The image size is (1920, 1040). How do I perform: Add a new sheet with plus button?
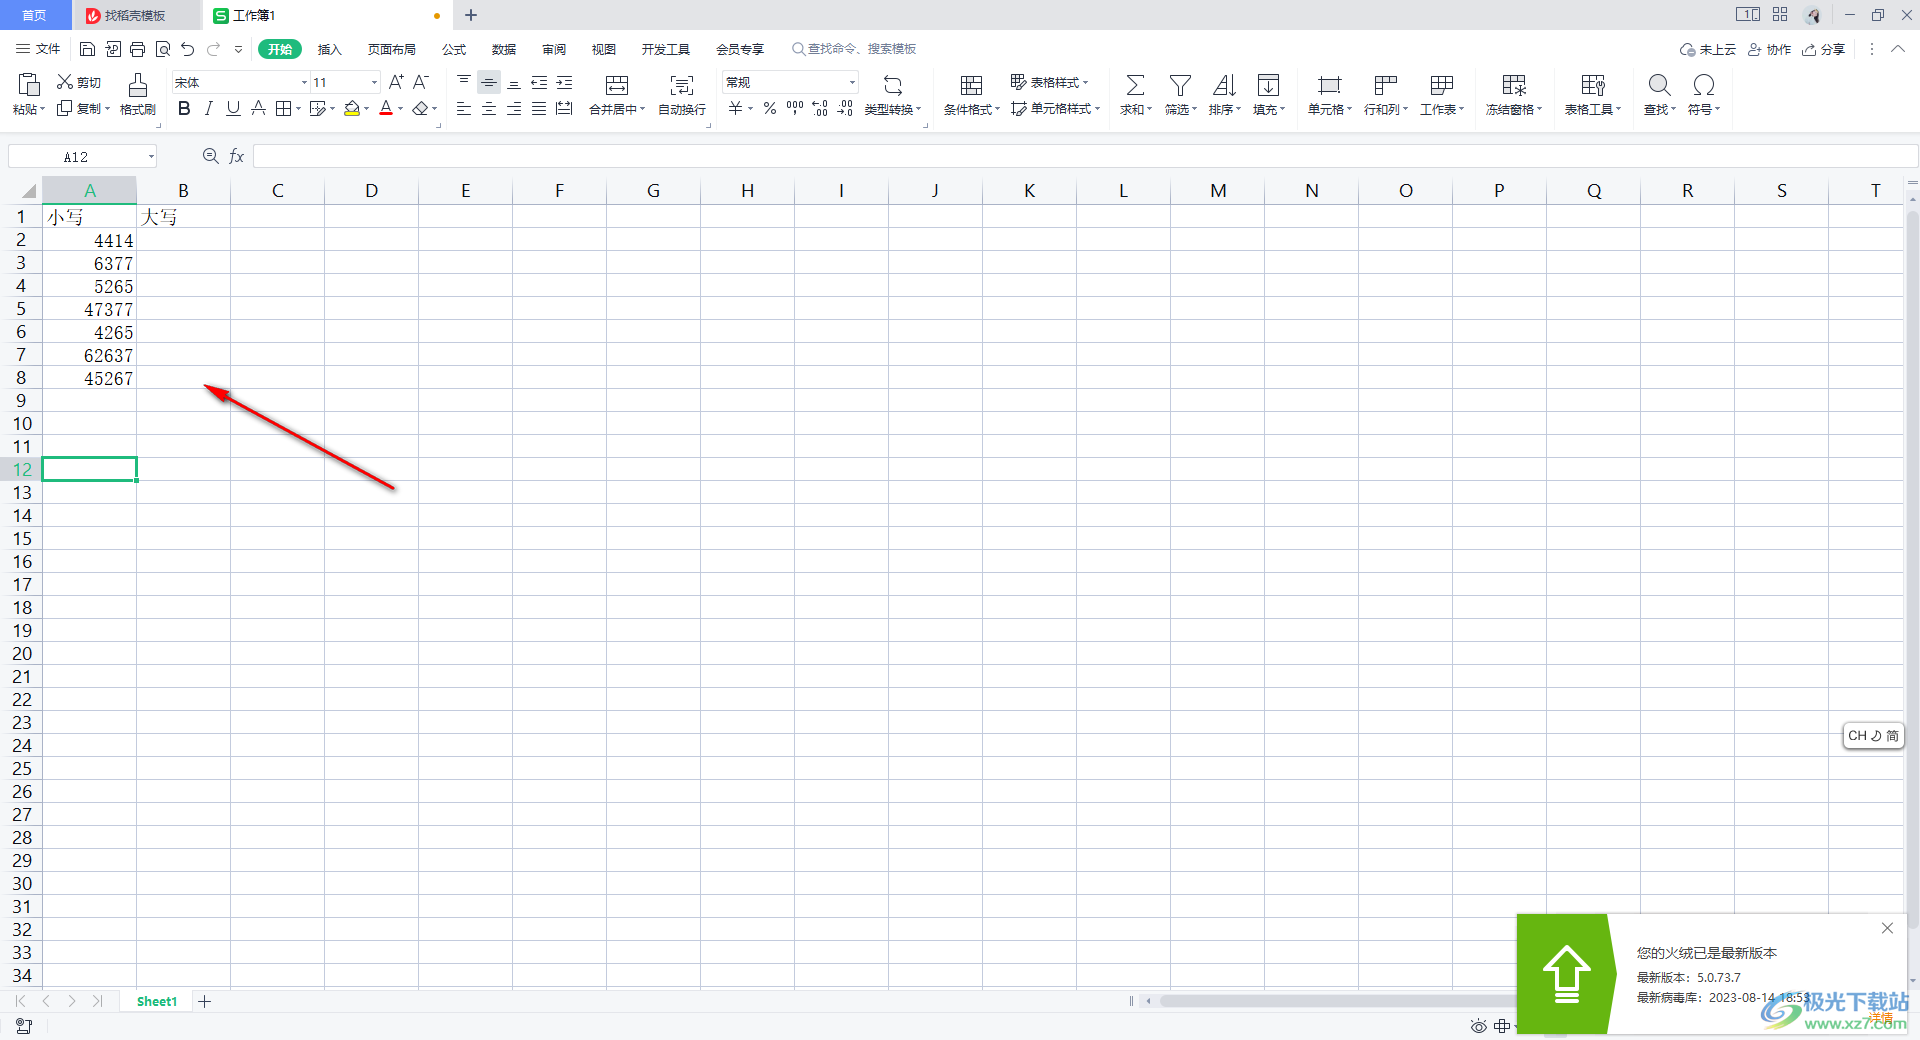(x=205, y=1001)
